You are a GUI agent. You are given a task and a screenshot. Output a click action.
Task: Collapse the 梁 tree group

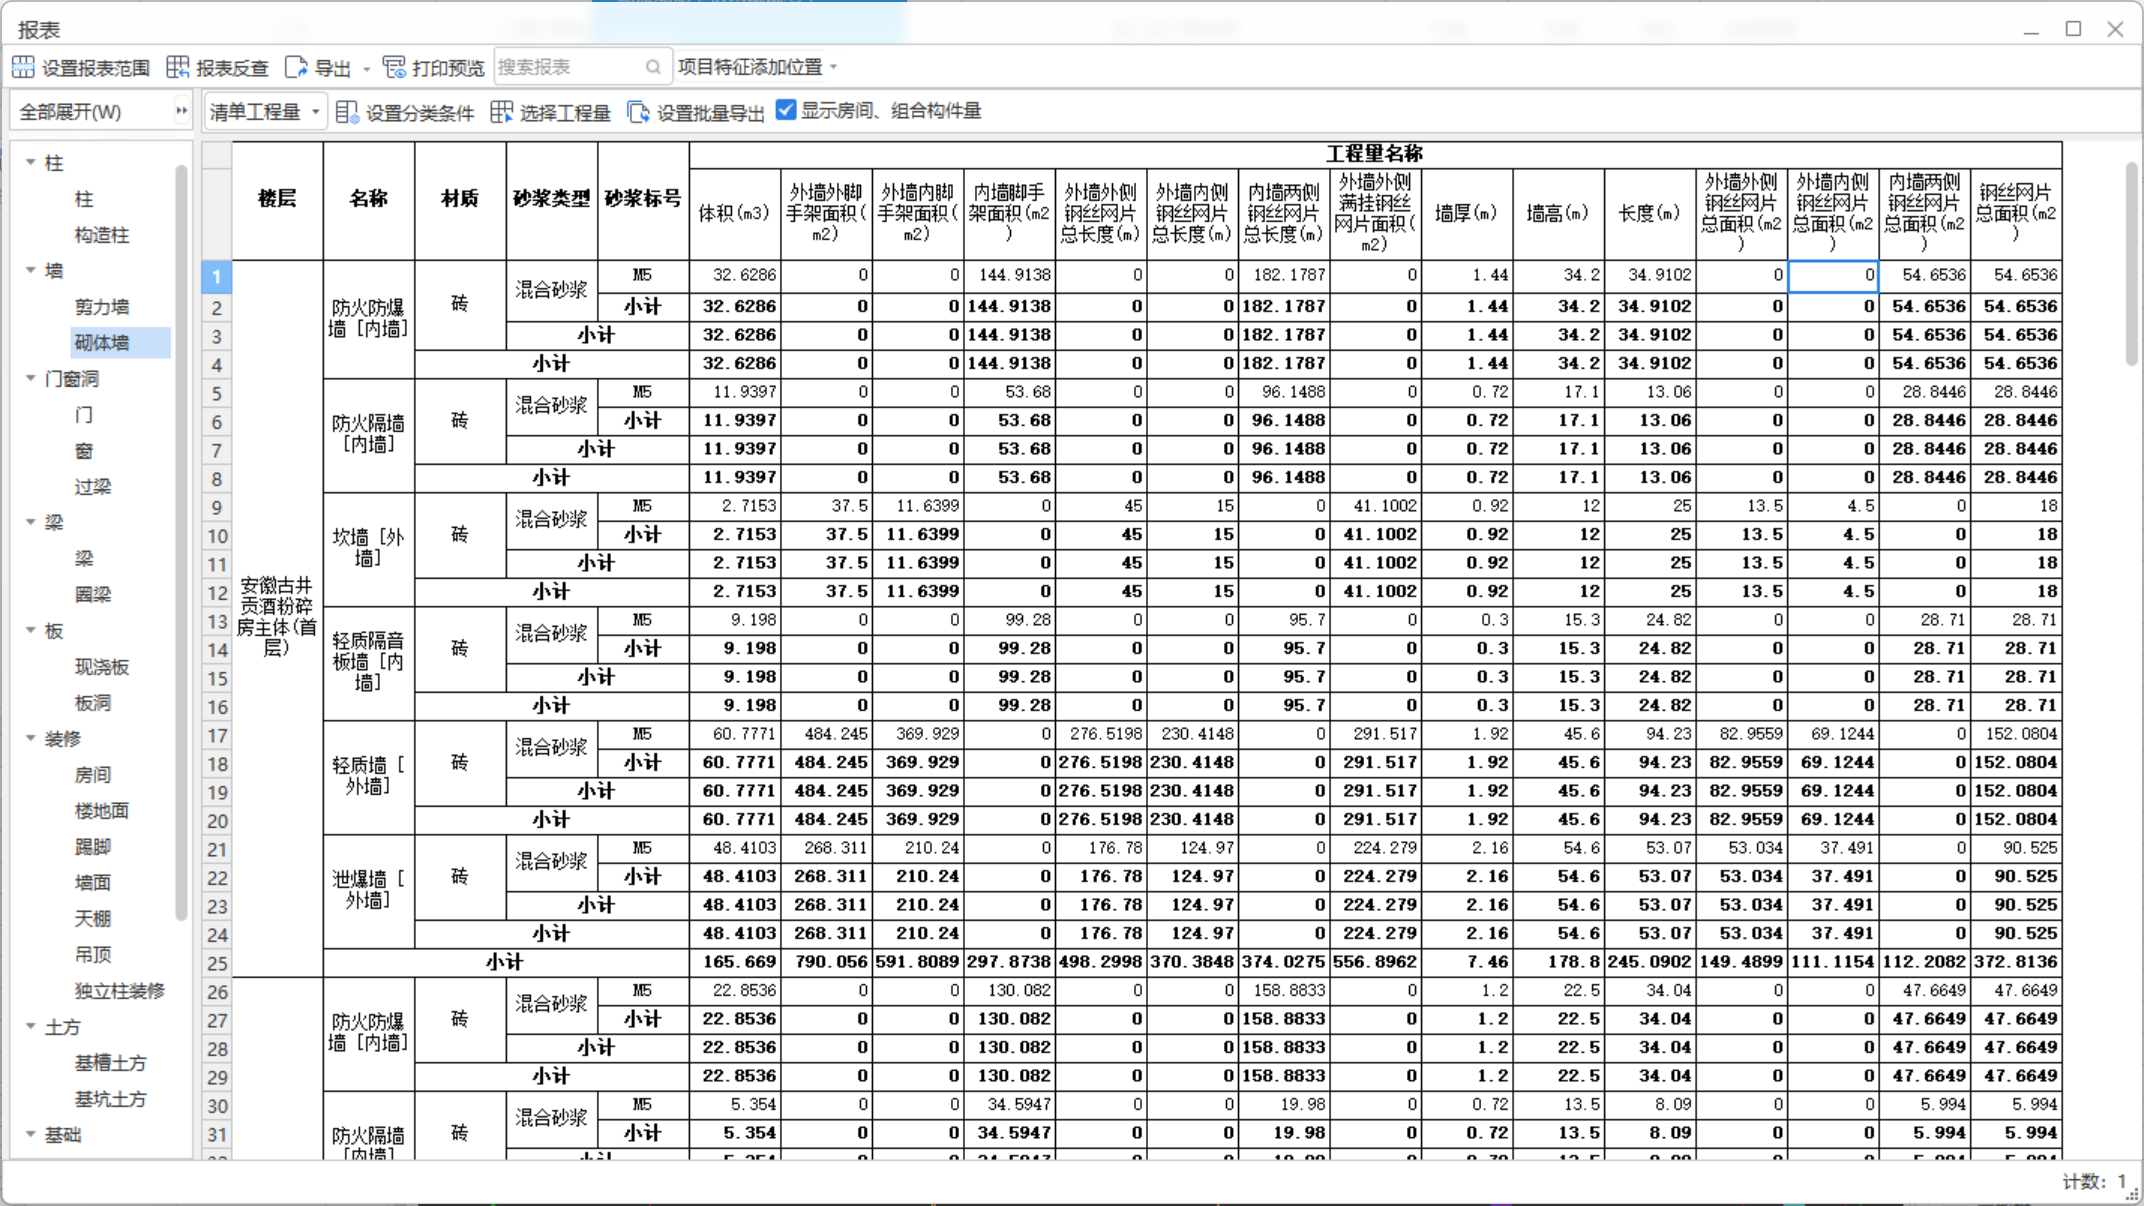point(30,522)
